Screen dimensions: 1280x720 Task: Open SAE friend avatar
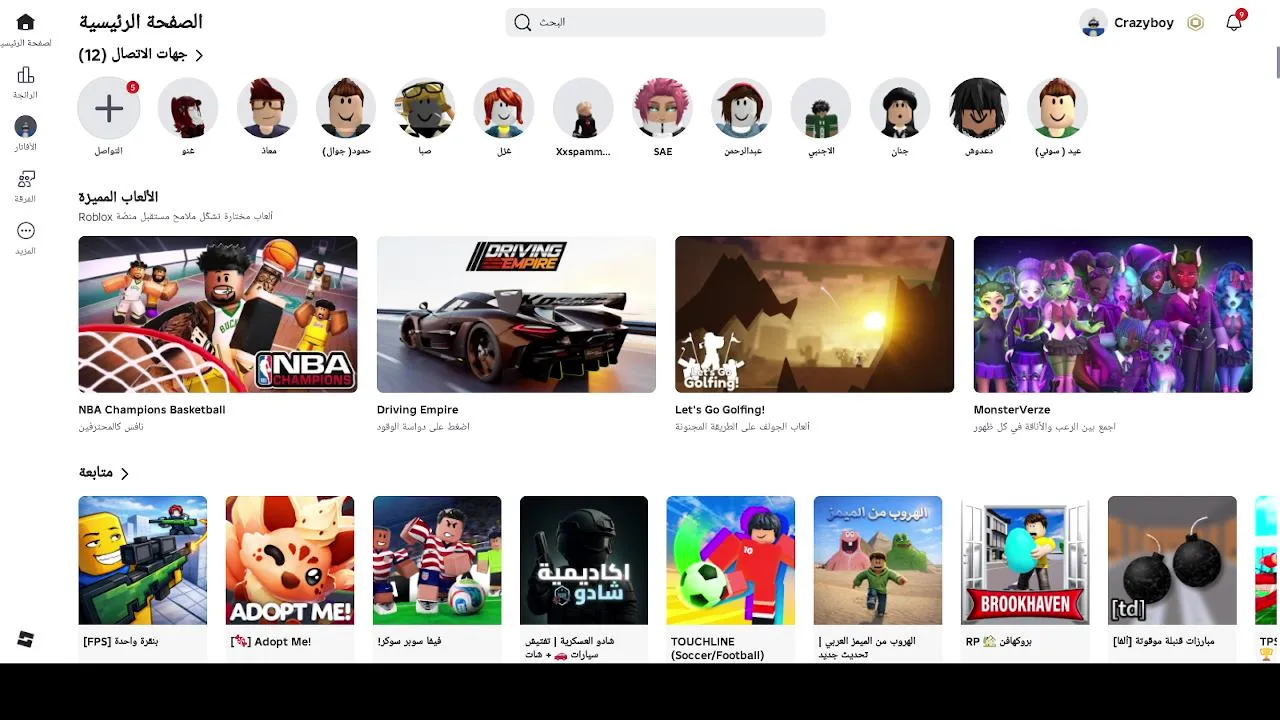(x=662, y=108)
